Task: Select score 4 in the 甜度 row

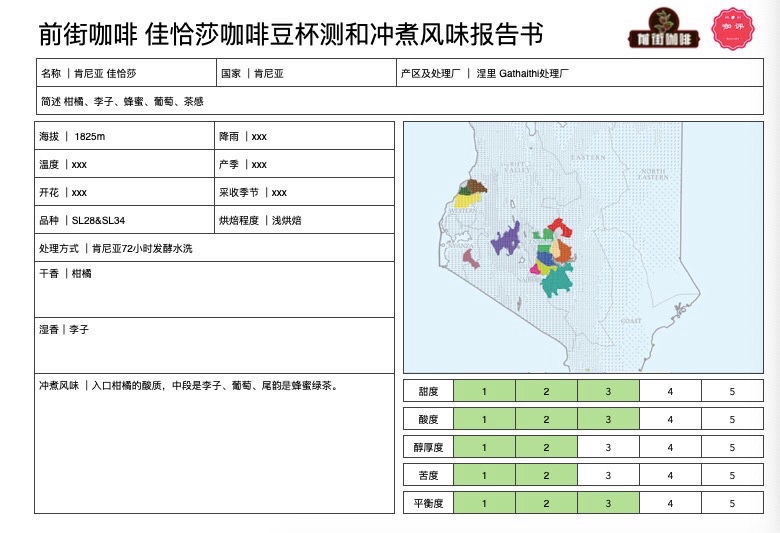Action: (x=670, y=391)
